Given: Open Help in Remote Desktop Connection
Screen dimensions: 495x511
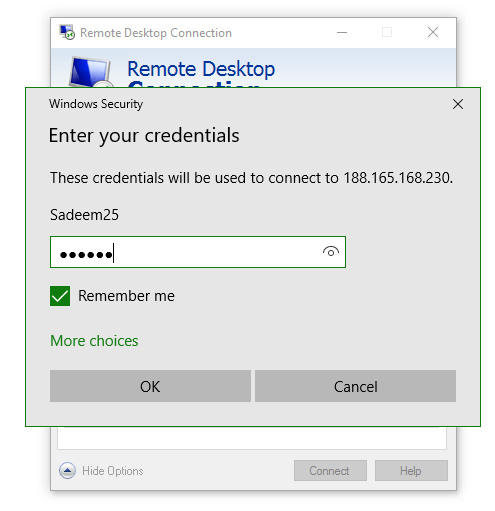Looking at the screenshot, I should click(411, 471).
